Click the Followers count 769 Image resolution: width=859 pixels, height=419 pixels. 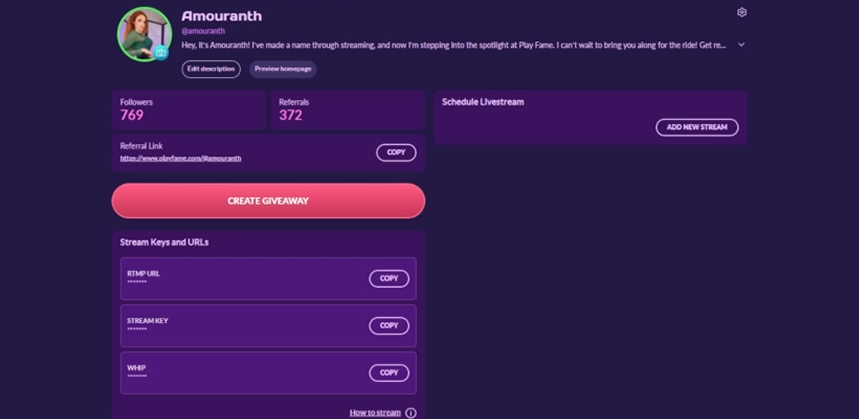click(x=132, y=115)
